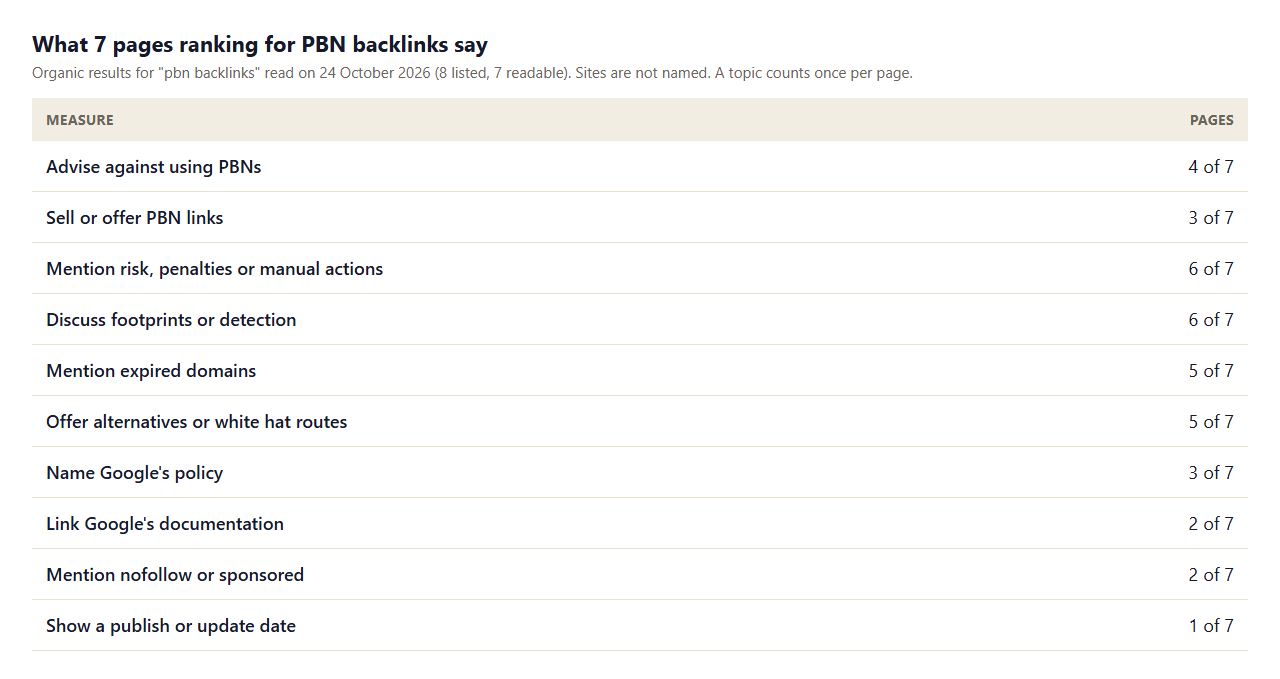Click the MEASURE column header
Viewport: 1280px width, 679px height.
click(x=80, y=120)
